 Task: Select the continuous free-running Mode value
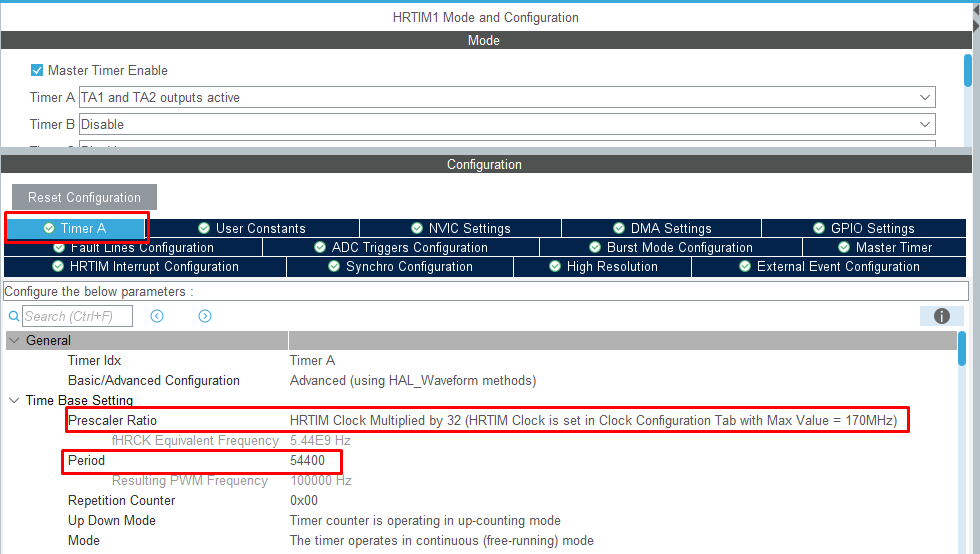pyautogui.click(x=442, y=541)
